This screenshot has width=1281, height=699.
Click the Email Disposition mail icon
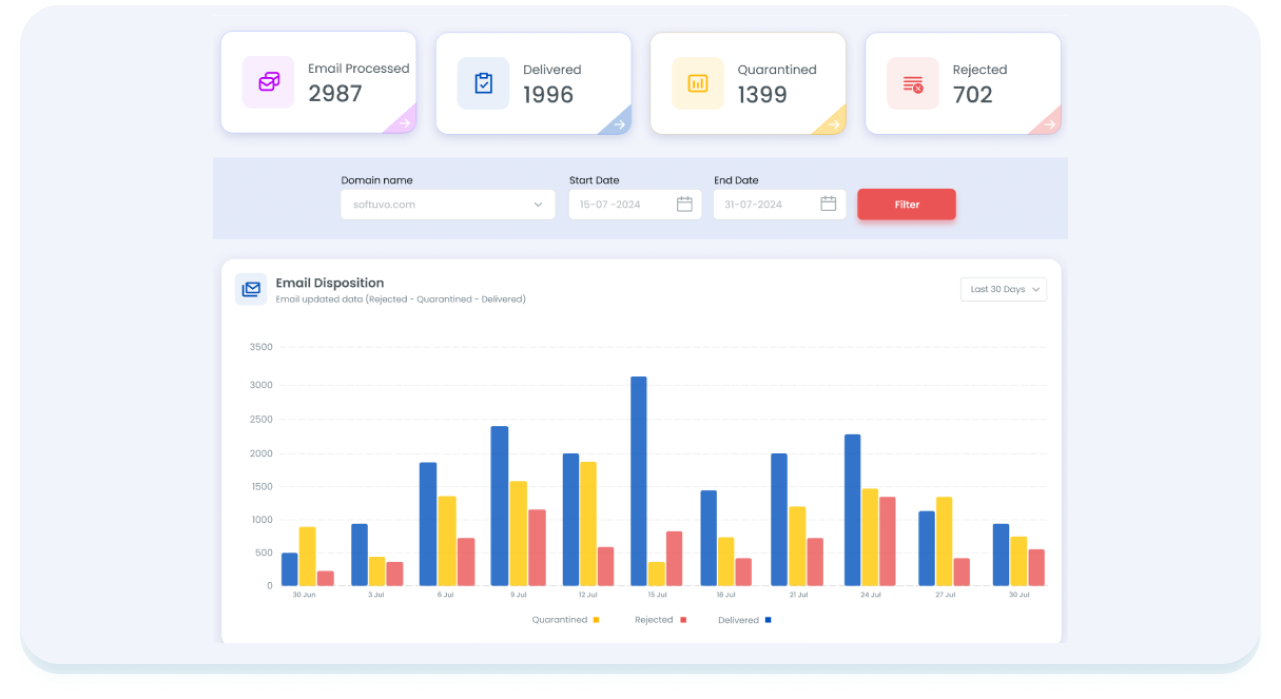pyautogui.click(x=251, y=289)
